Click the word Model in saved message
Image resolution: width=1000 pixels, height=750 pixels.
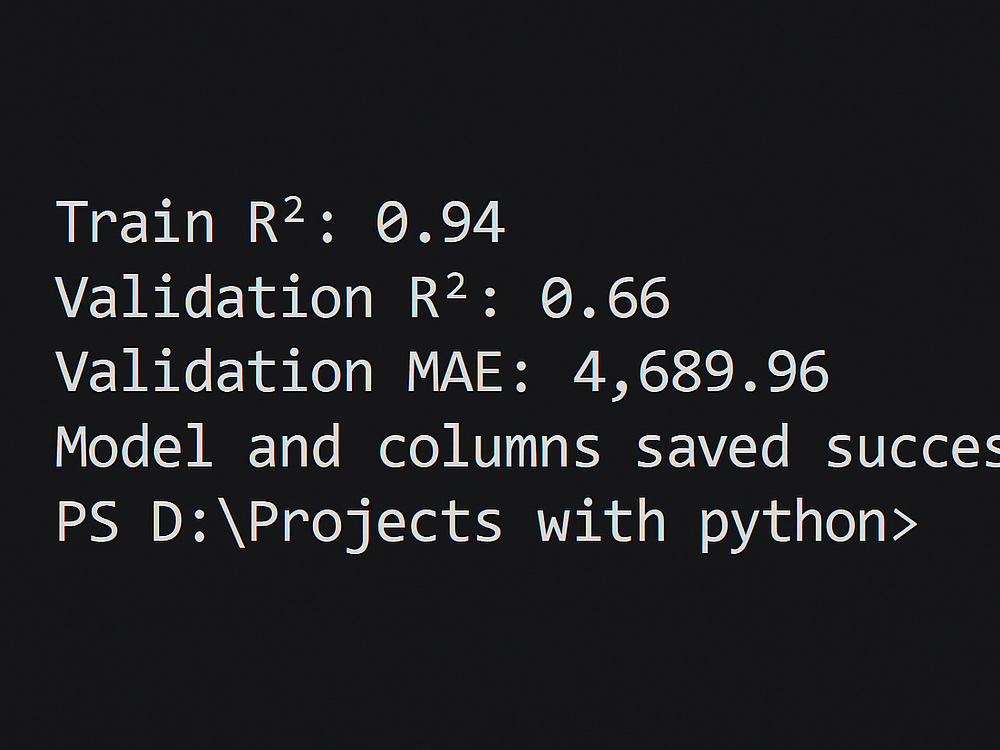tap(134, 446)
